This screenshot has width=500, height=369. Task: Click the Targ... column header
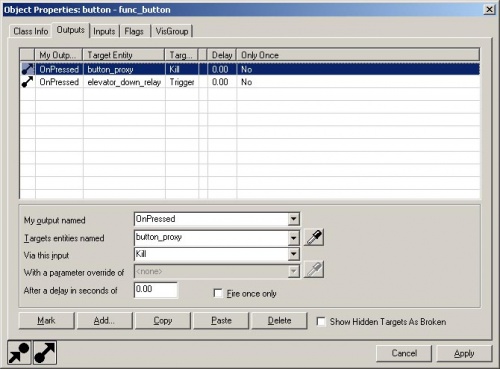182,55
